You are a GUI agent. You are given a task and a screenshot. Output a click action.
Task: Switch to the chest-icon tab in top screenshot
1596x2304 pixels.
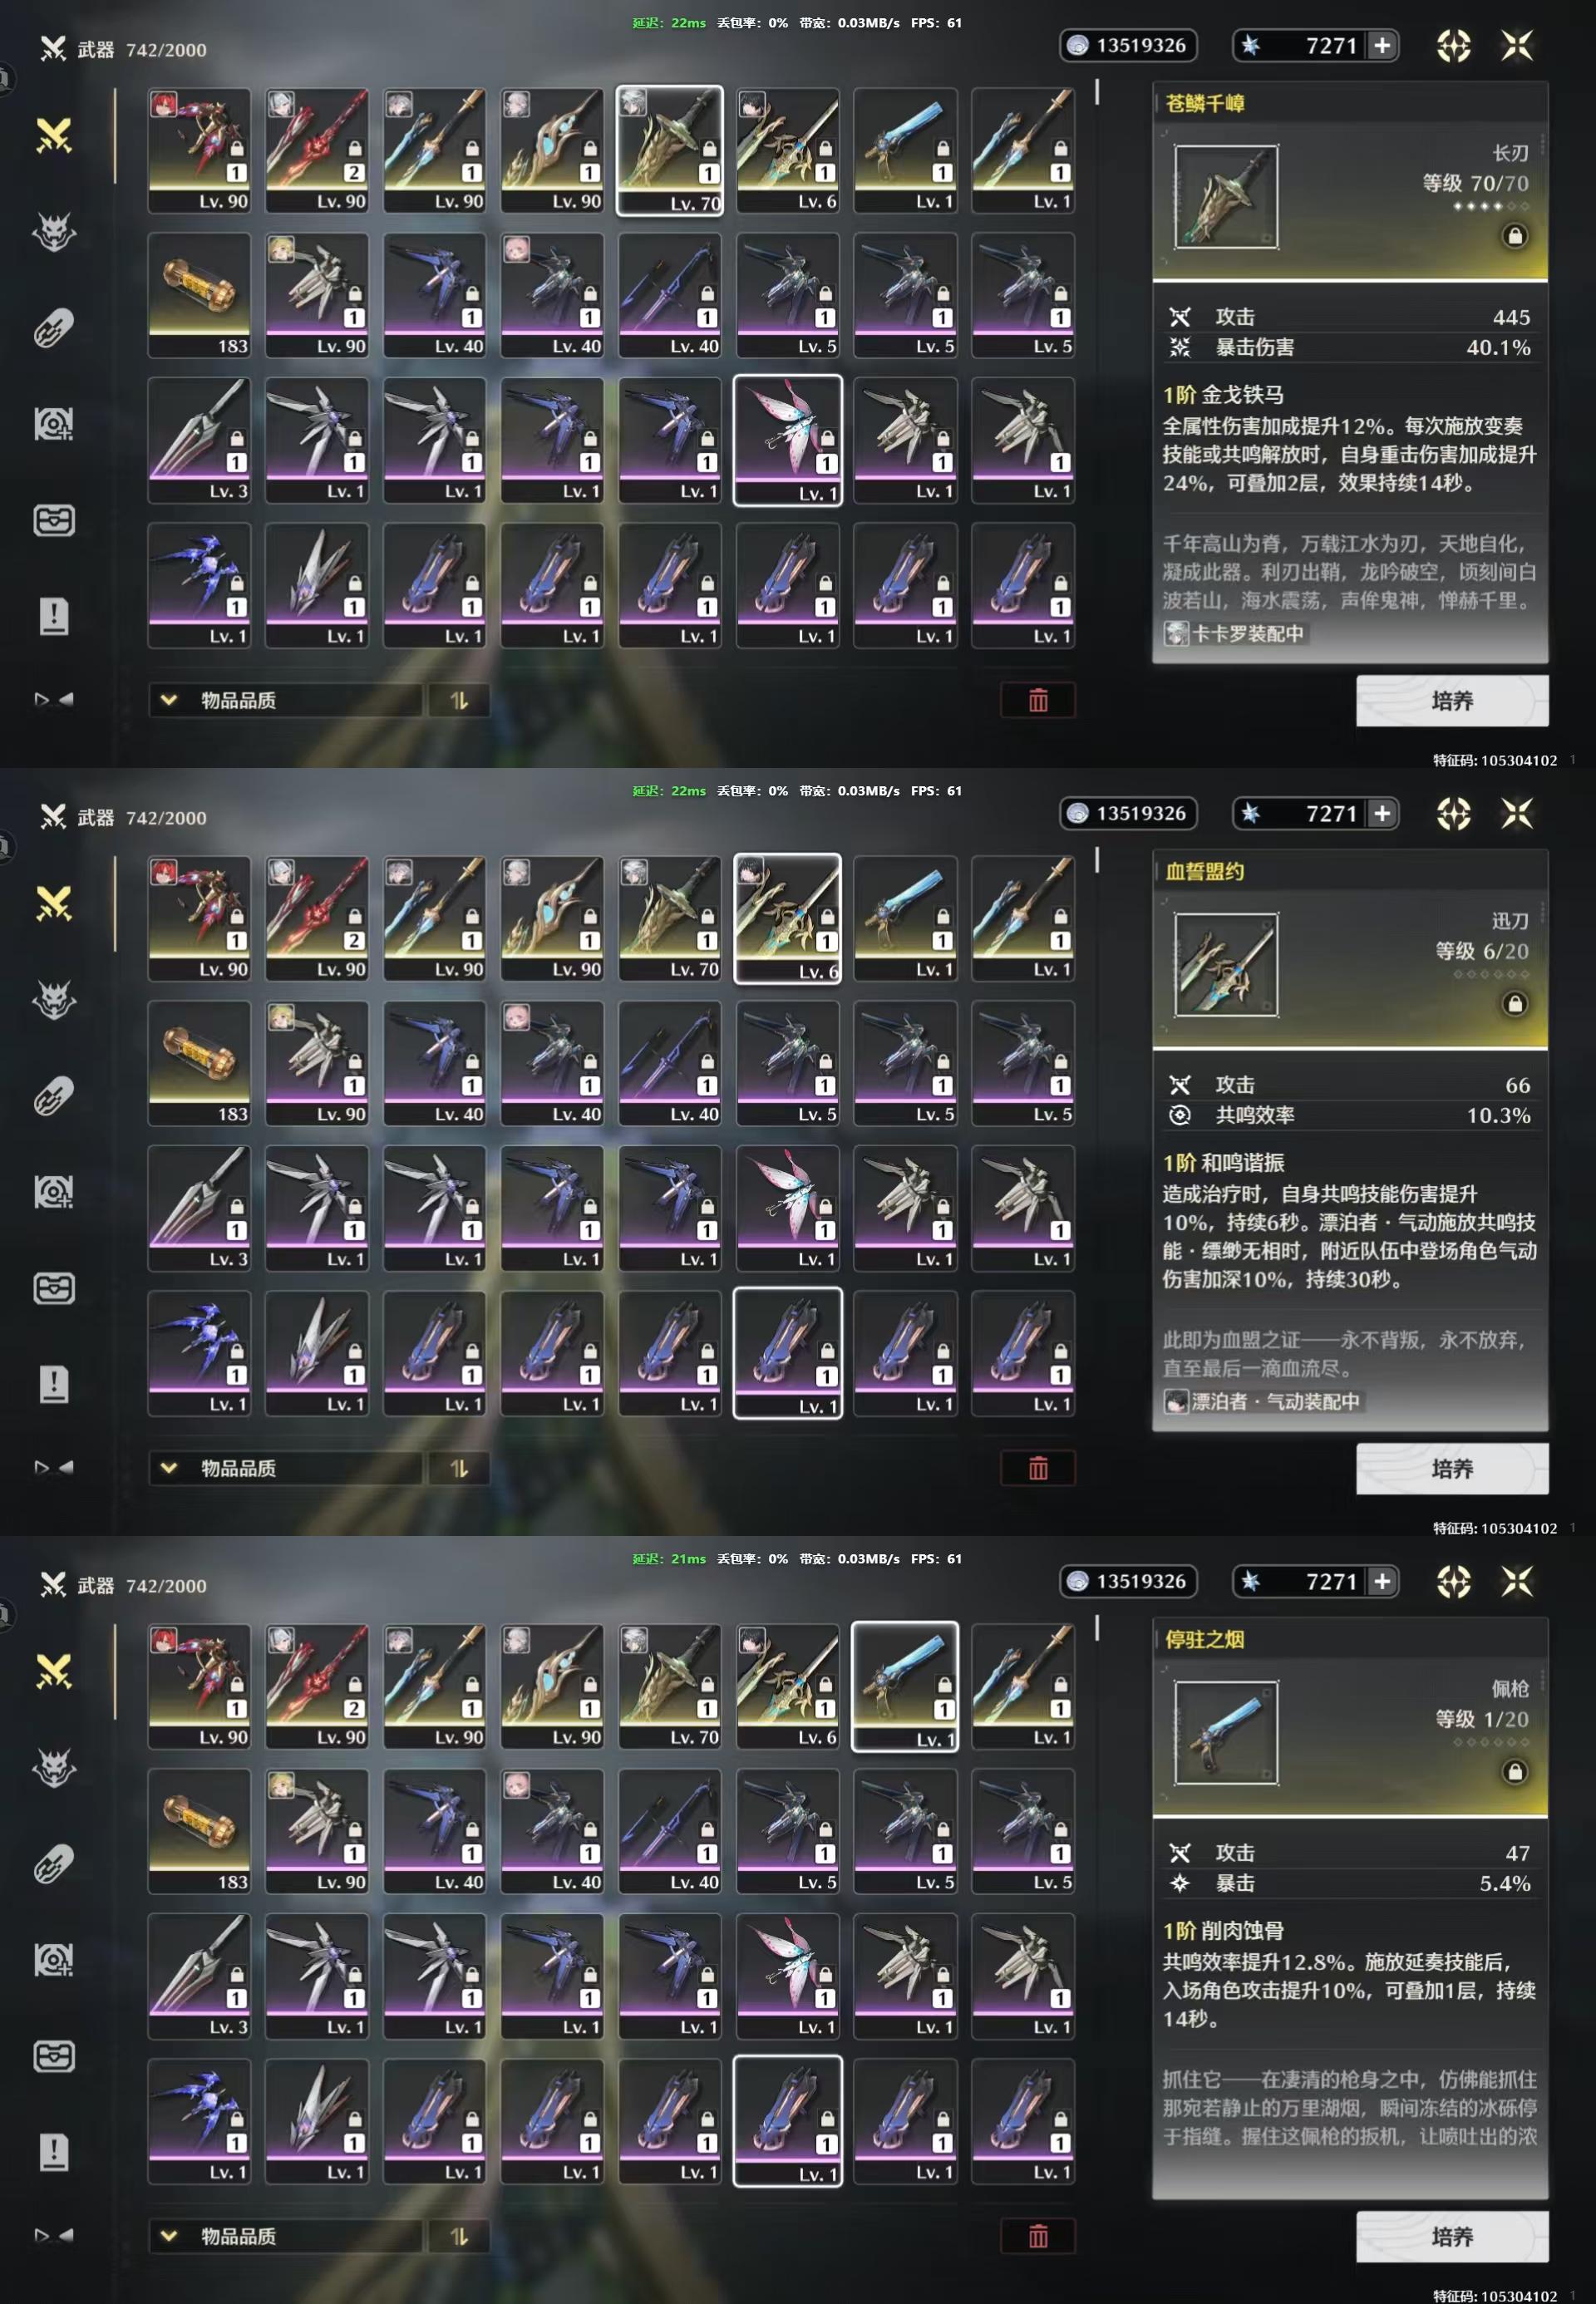pos(54,520)
